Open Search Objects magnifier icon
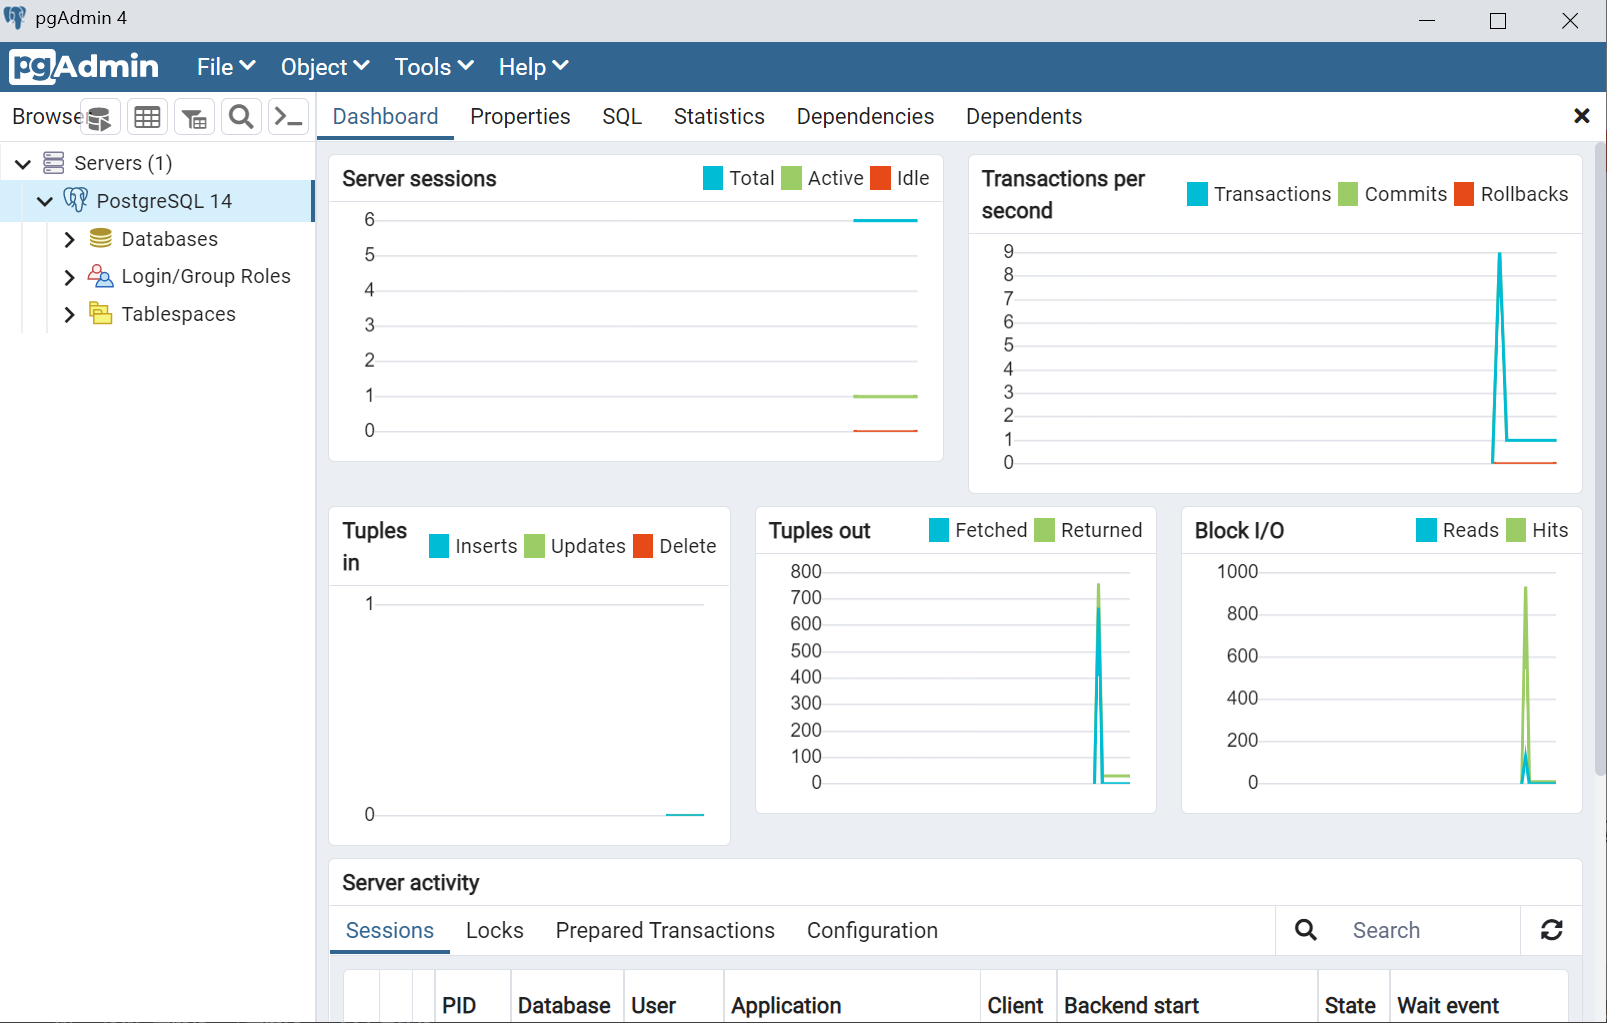The width and height of the screenshot is (1607, 1023). 241,117
